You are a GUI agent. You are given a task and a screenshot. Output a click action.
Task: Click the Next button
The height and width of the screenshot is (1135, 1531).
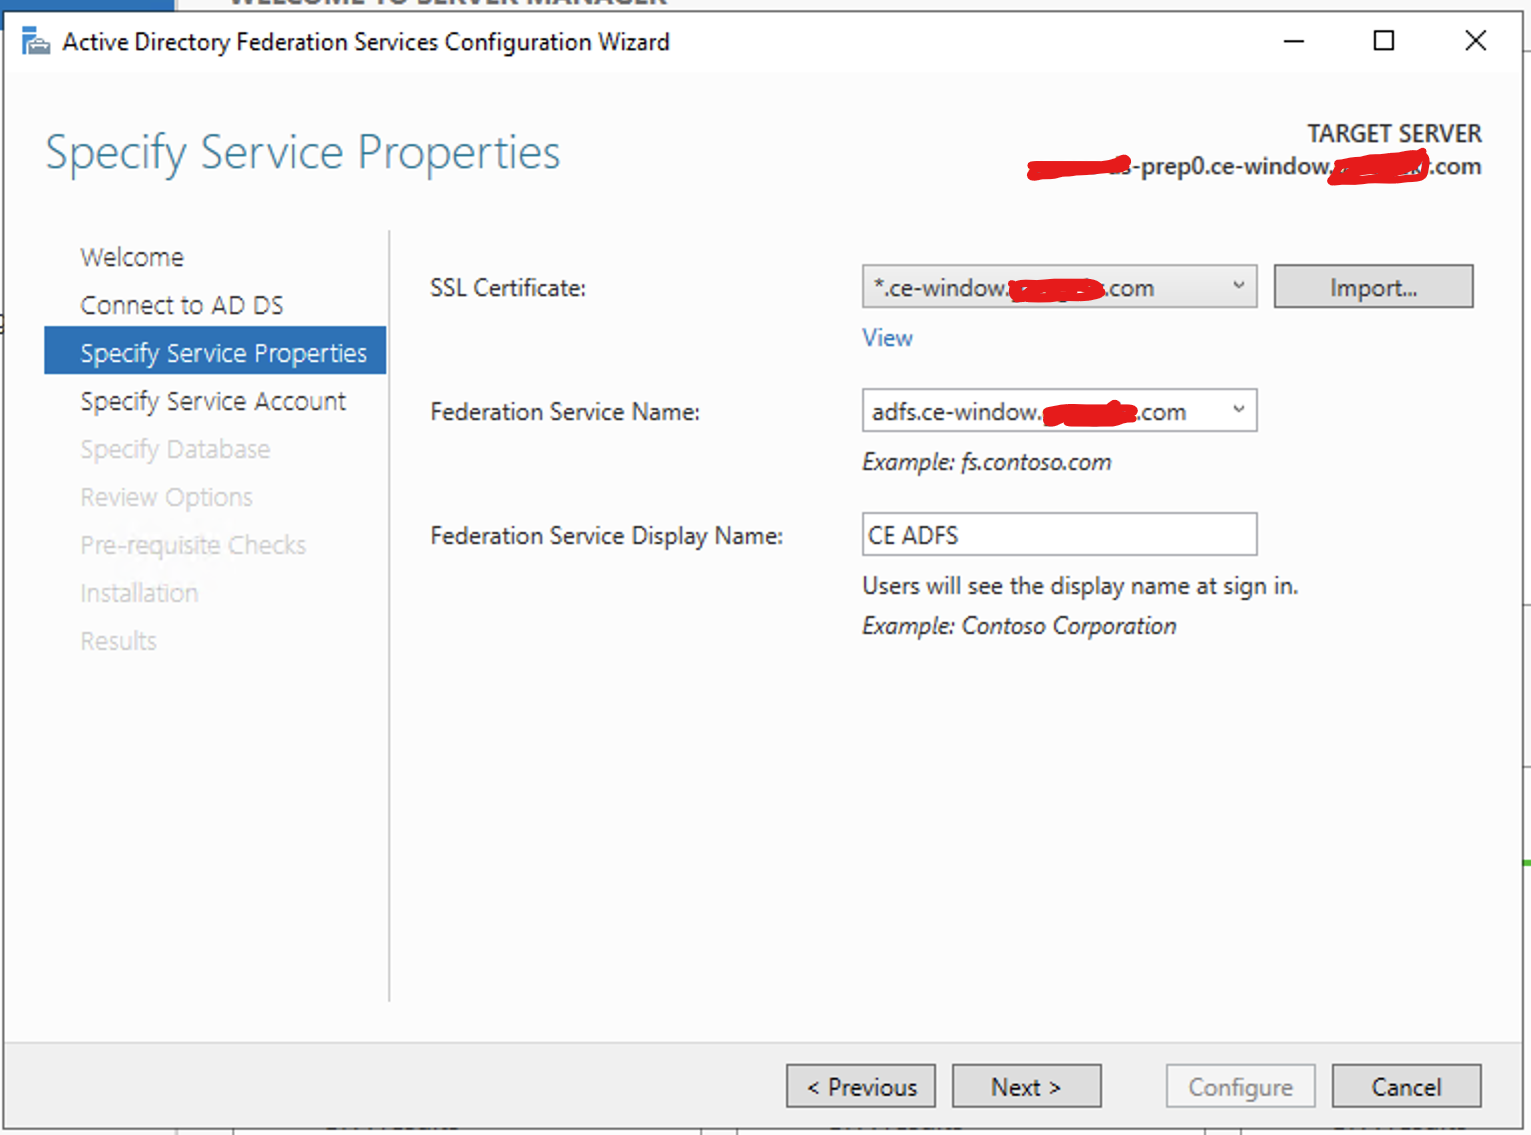(1026, 1086)
